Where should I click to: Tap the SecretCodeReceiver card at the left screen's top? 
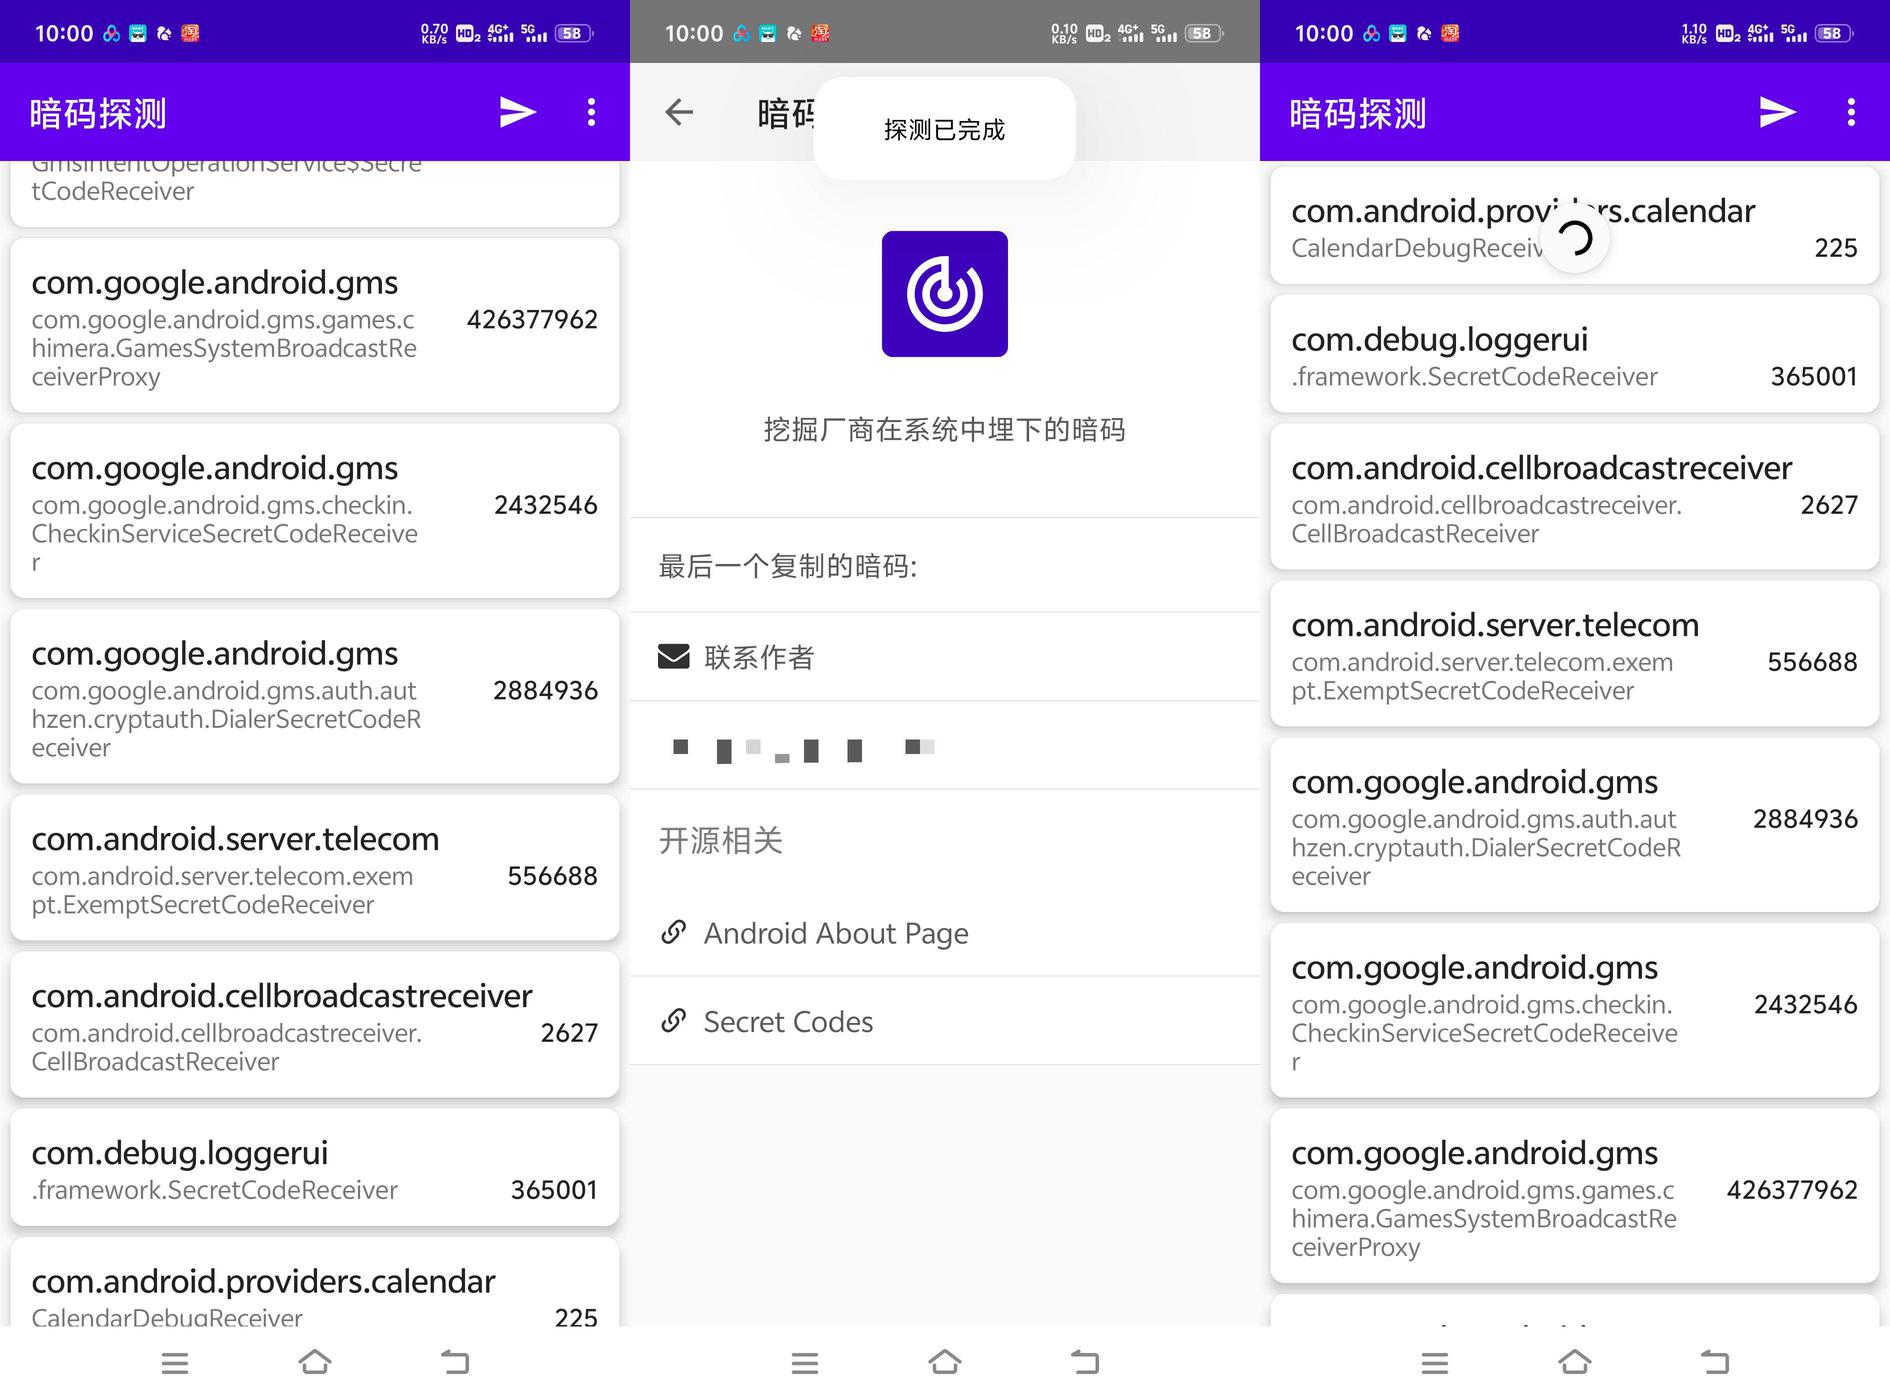[315, 192]
